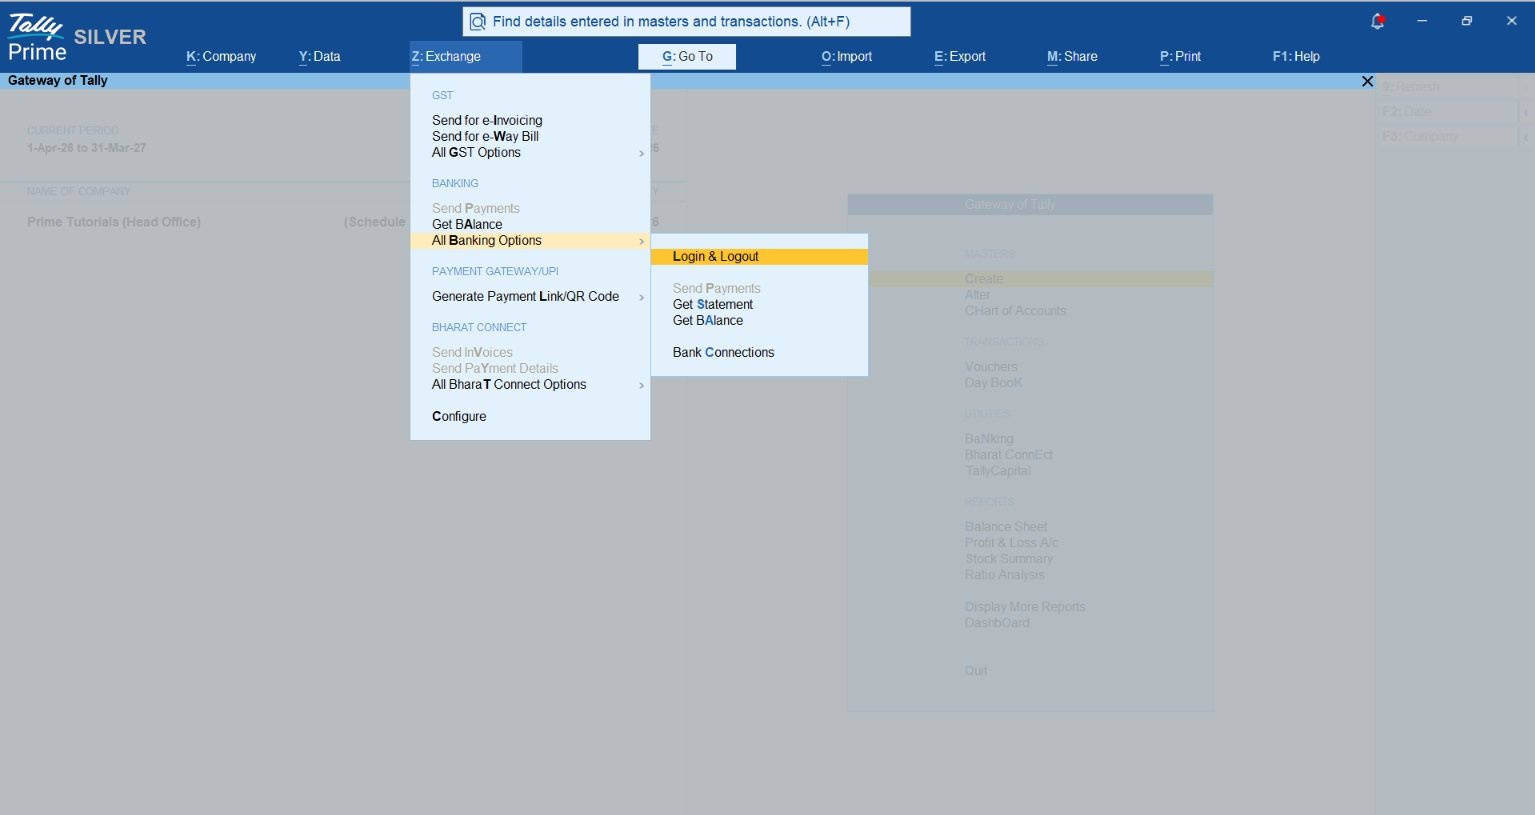Open Balance Sheet report
Viewport: 1535px width, 815px height.
1006,527
